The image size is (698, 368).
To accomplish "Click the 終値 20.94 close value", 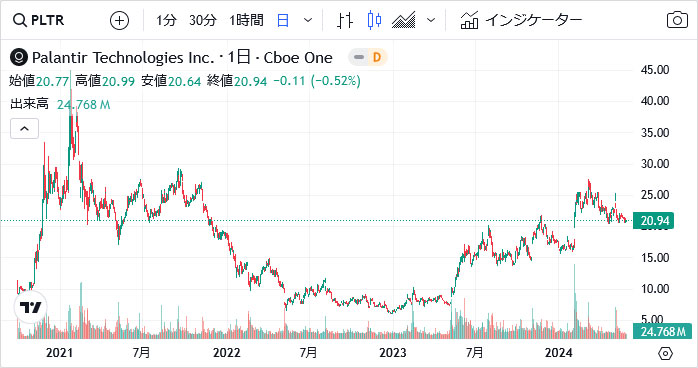I will tap(237, 81).
